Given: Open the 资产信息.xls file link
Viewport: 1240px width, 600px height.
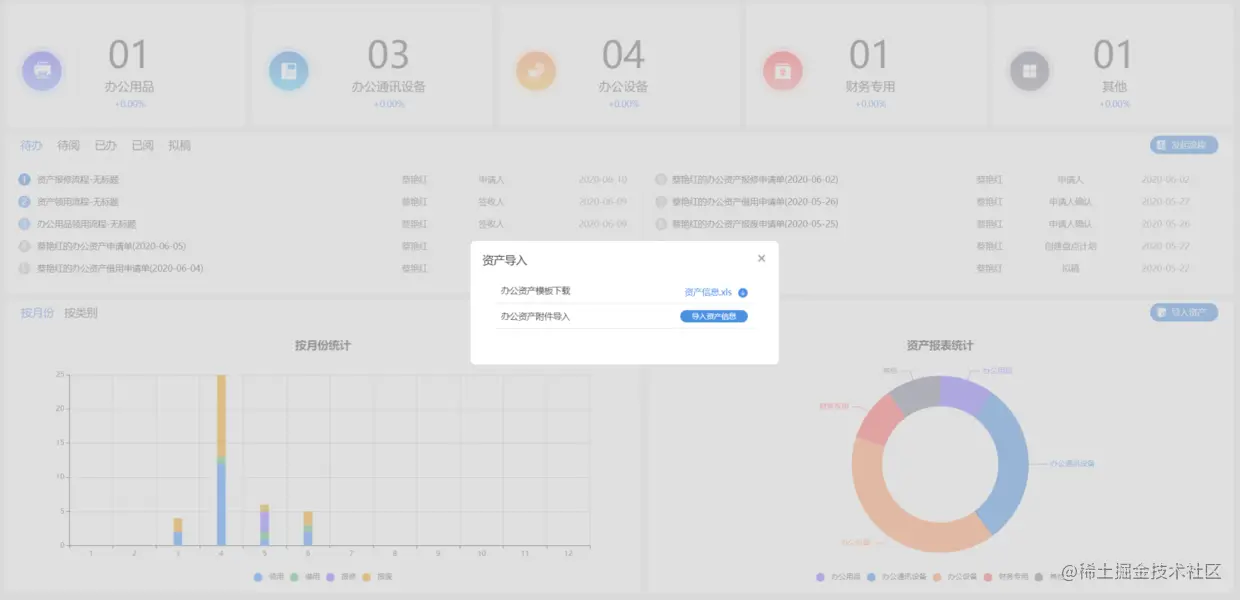Looking at the screenshot, I should coord(708,292).
